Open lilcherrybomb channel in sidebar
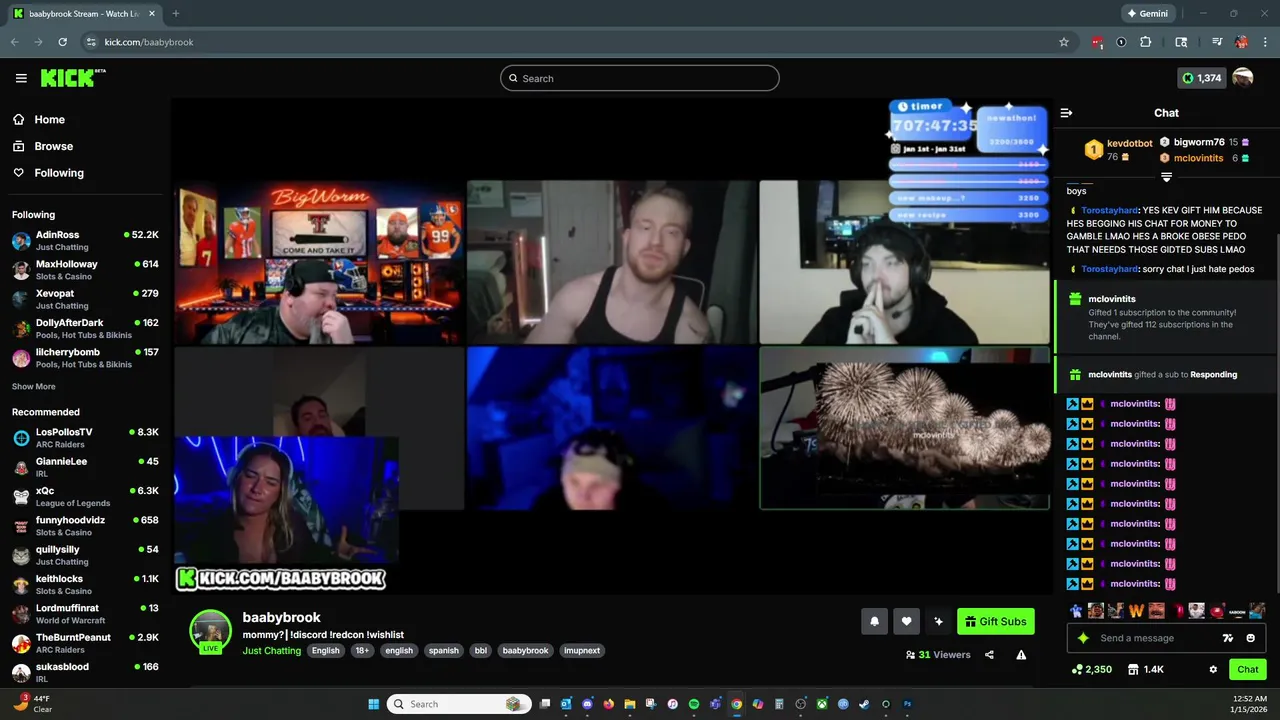Image resolution: width=1280 pixels, height=720 pixels. (x=85, y=358)
